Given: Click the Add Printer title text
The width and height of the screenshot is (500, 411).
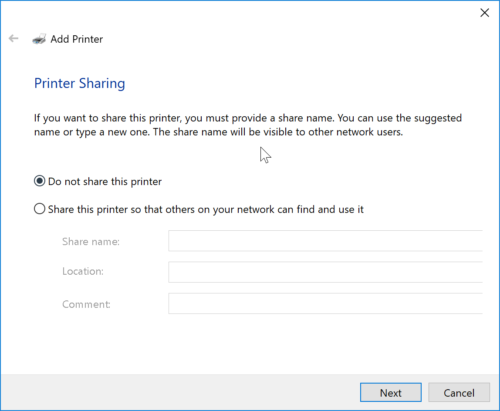Looking at the screenshot, I should 76,39.
